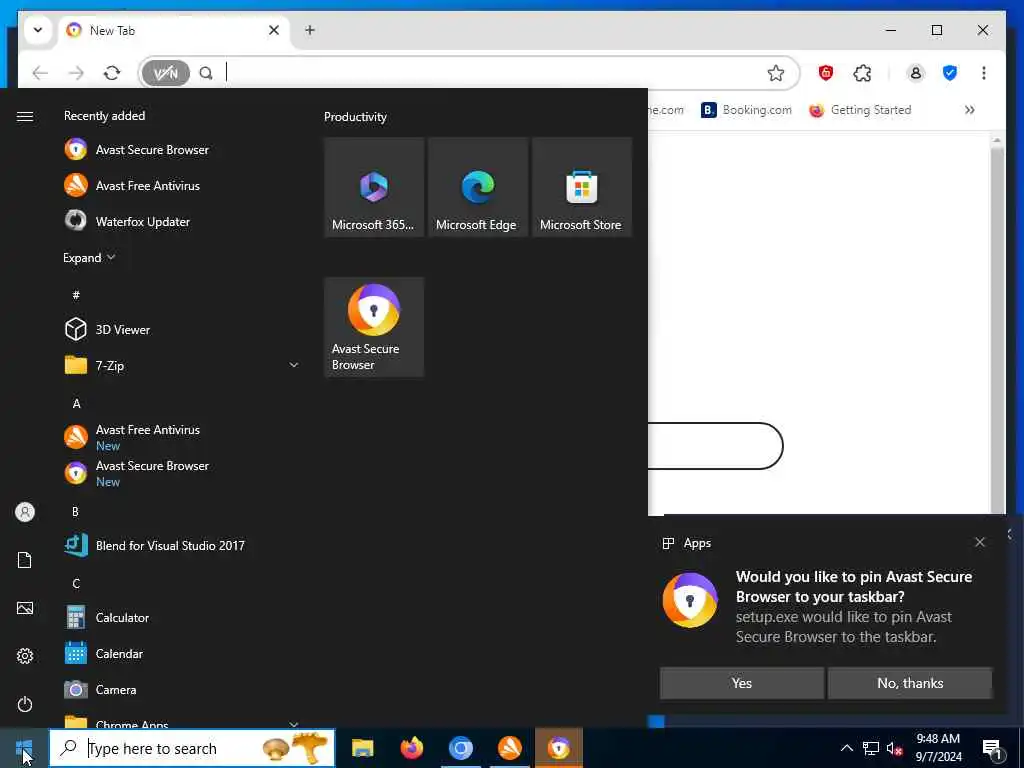The height and width of the screenshot is (768, 1024).
Task: Expand the Recently added list
Action: tap(89, 257)
